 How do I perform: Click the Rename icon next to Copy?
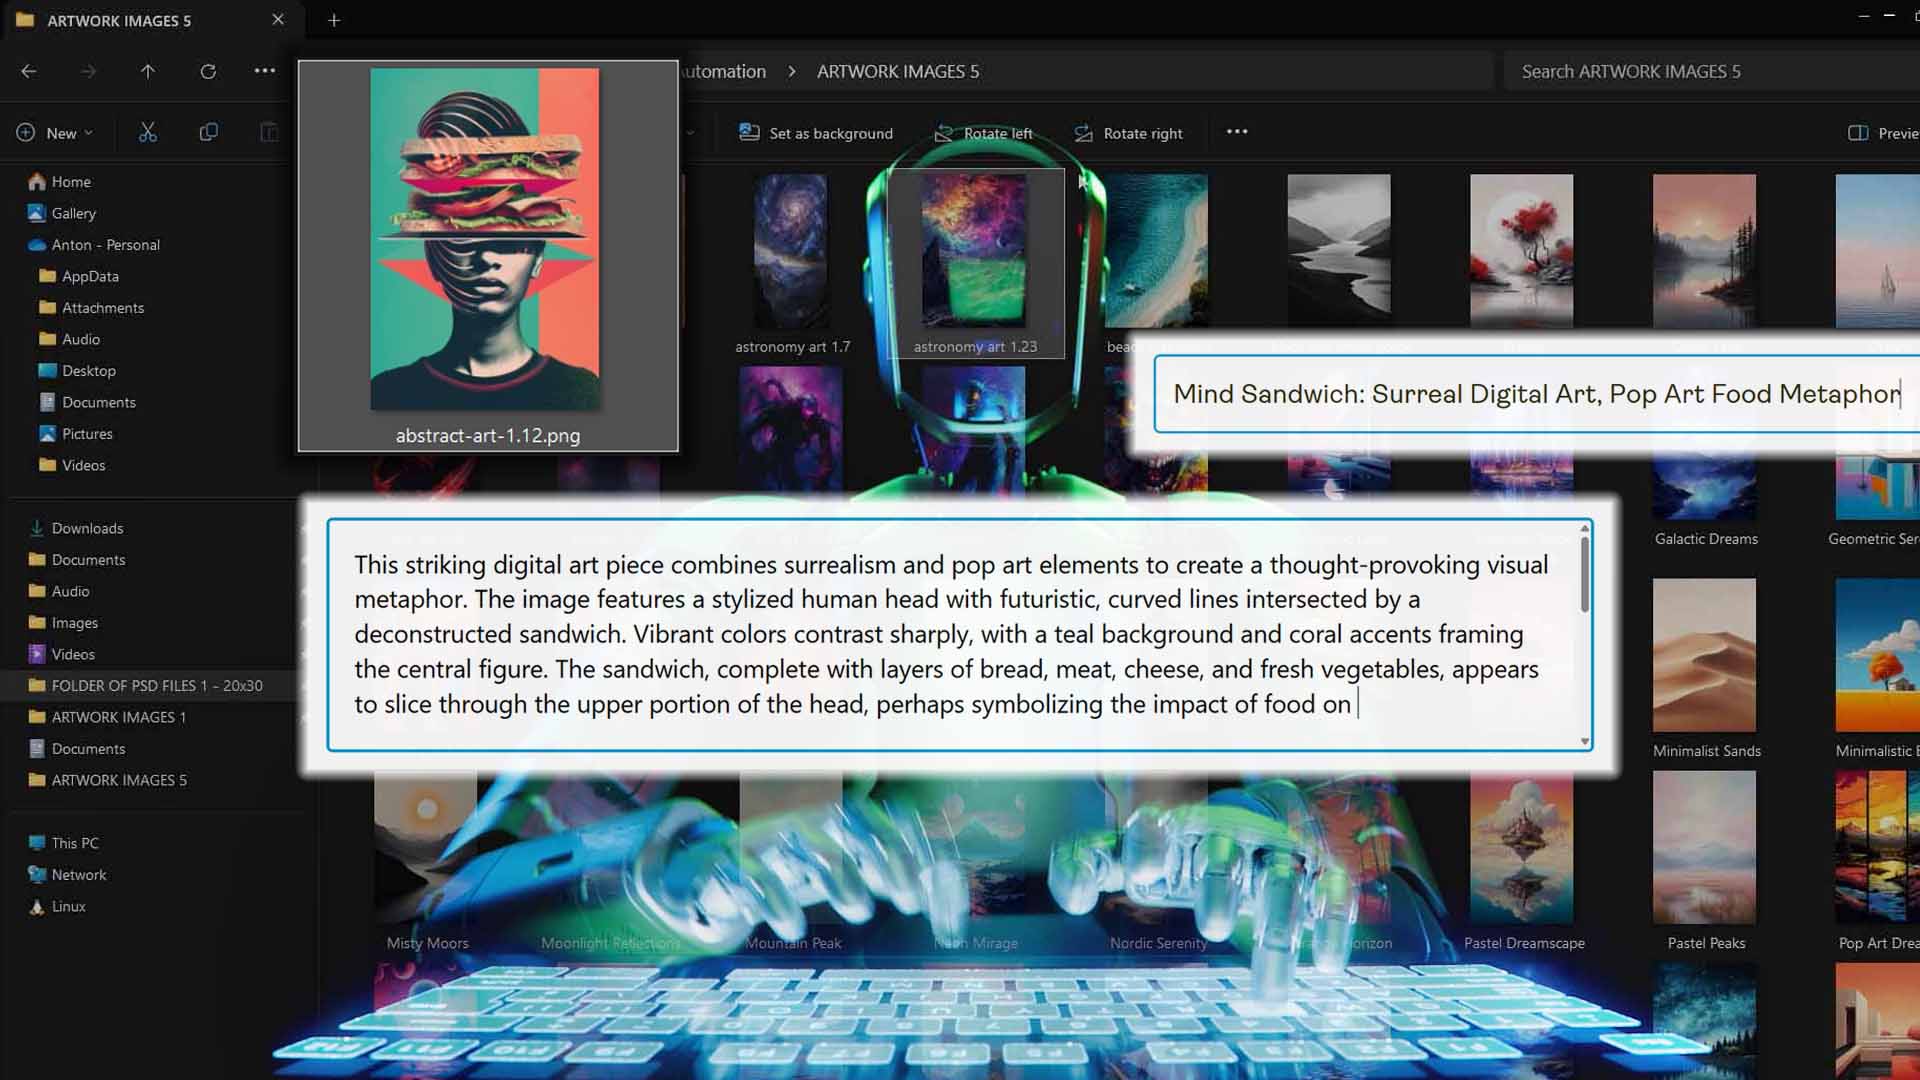point(269,131)
